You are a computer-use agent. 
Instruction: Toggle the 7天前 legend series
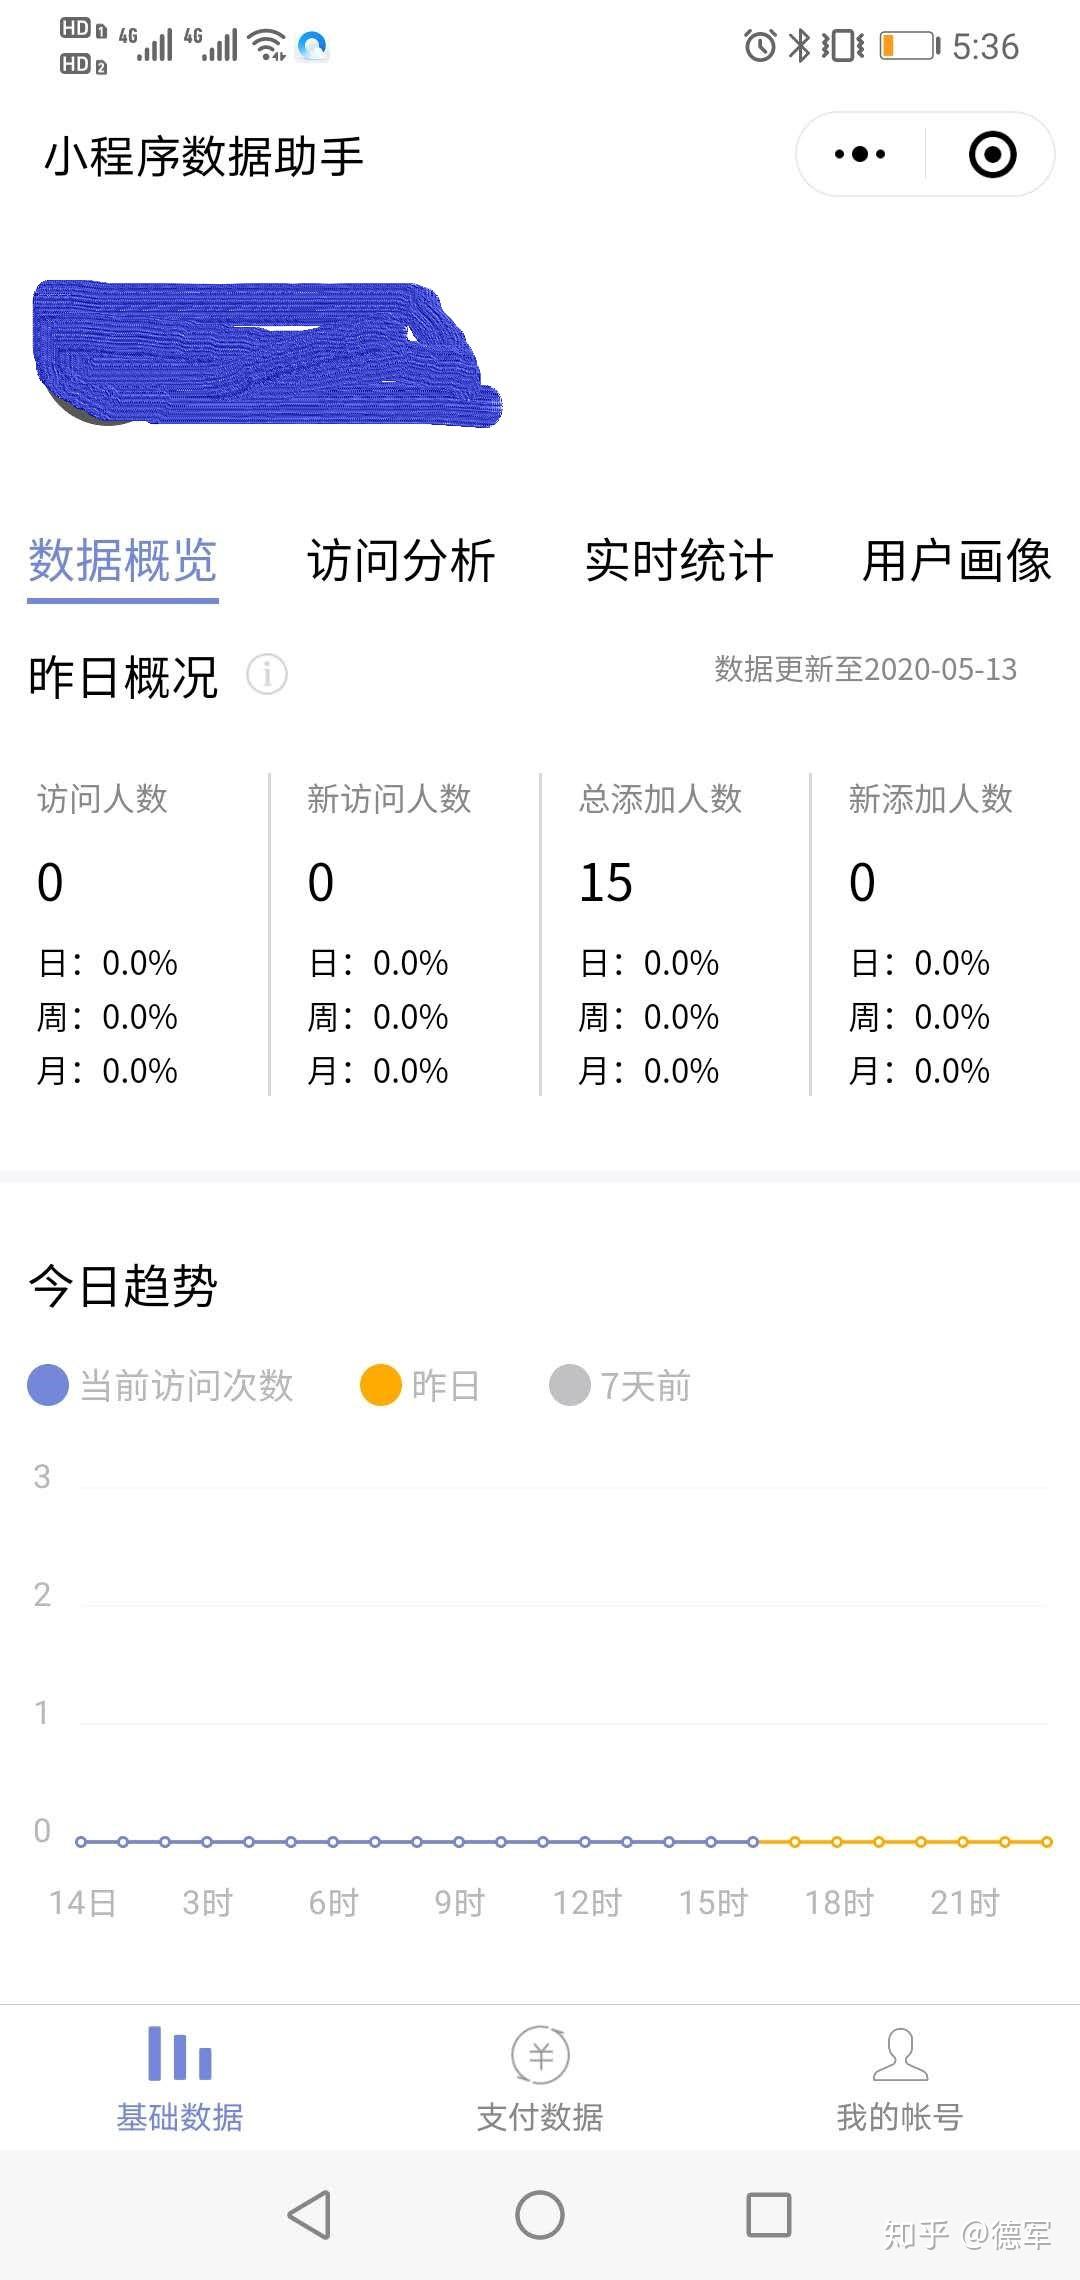tap(620, 1386)
